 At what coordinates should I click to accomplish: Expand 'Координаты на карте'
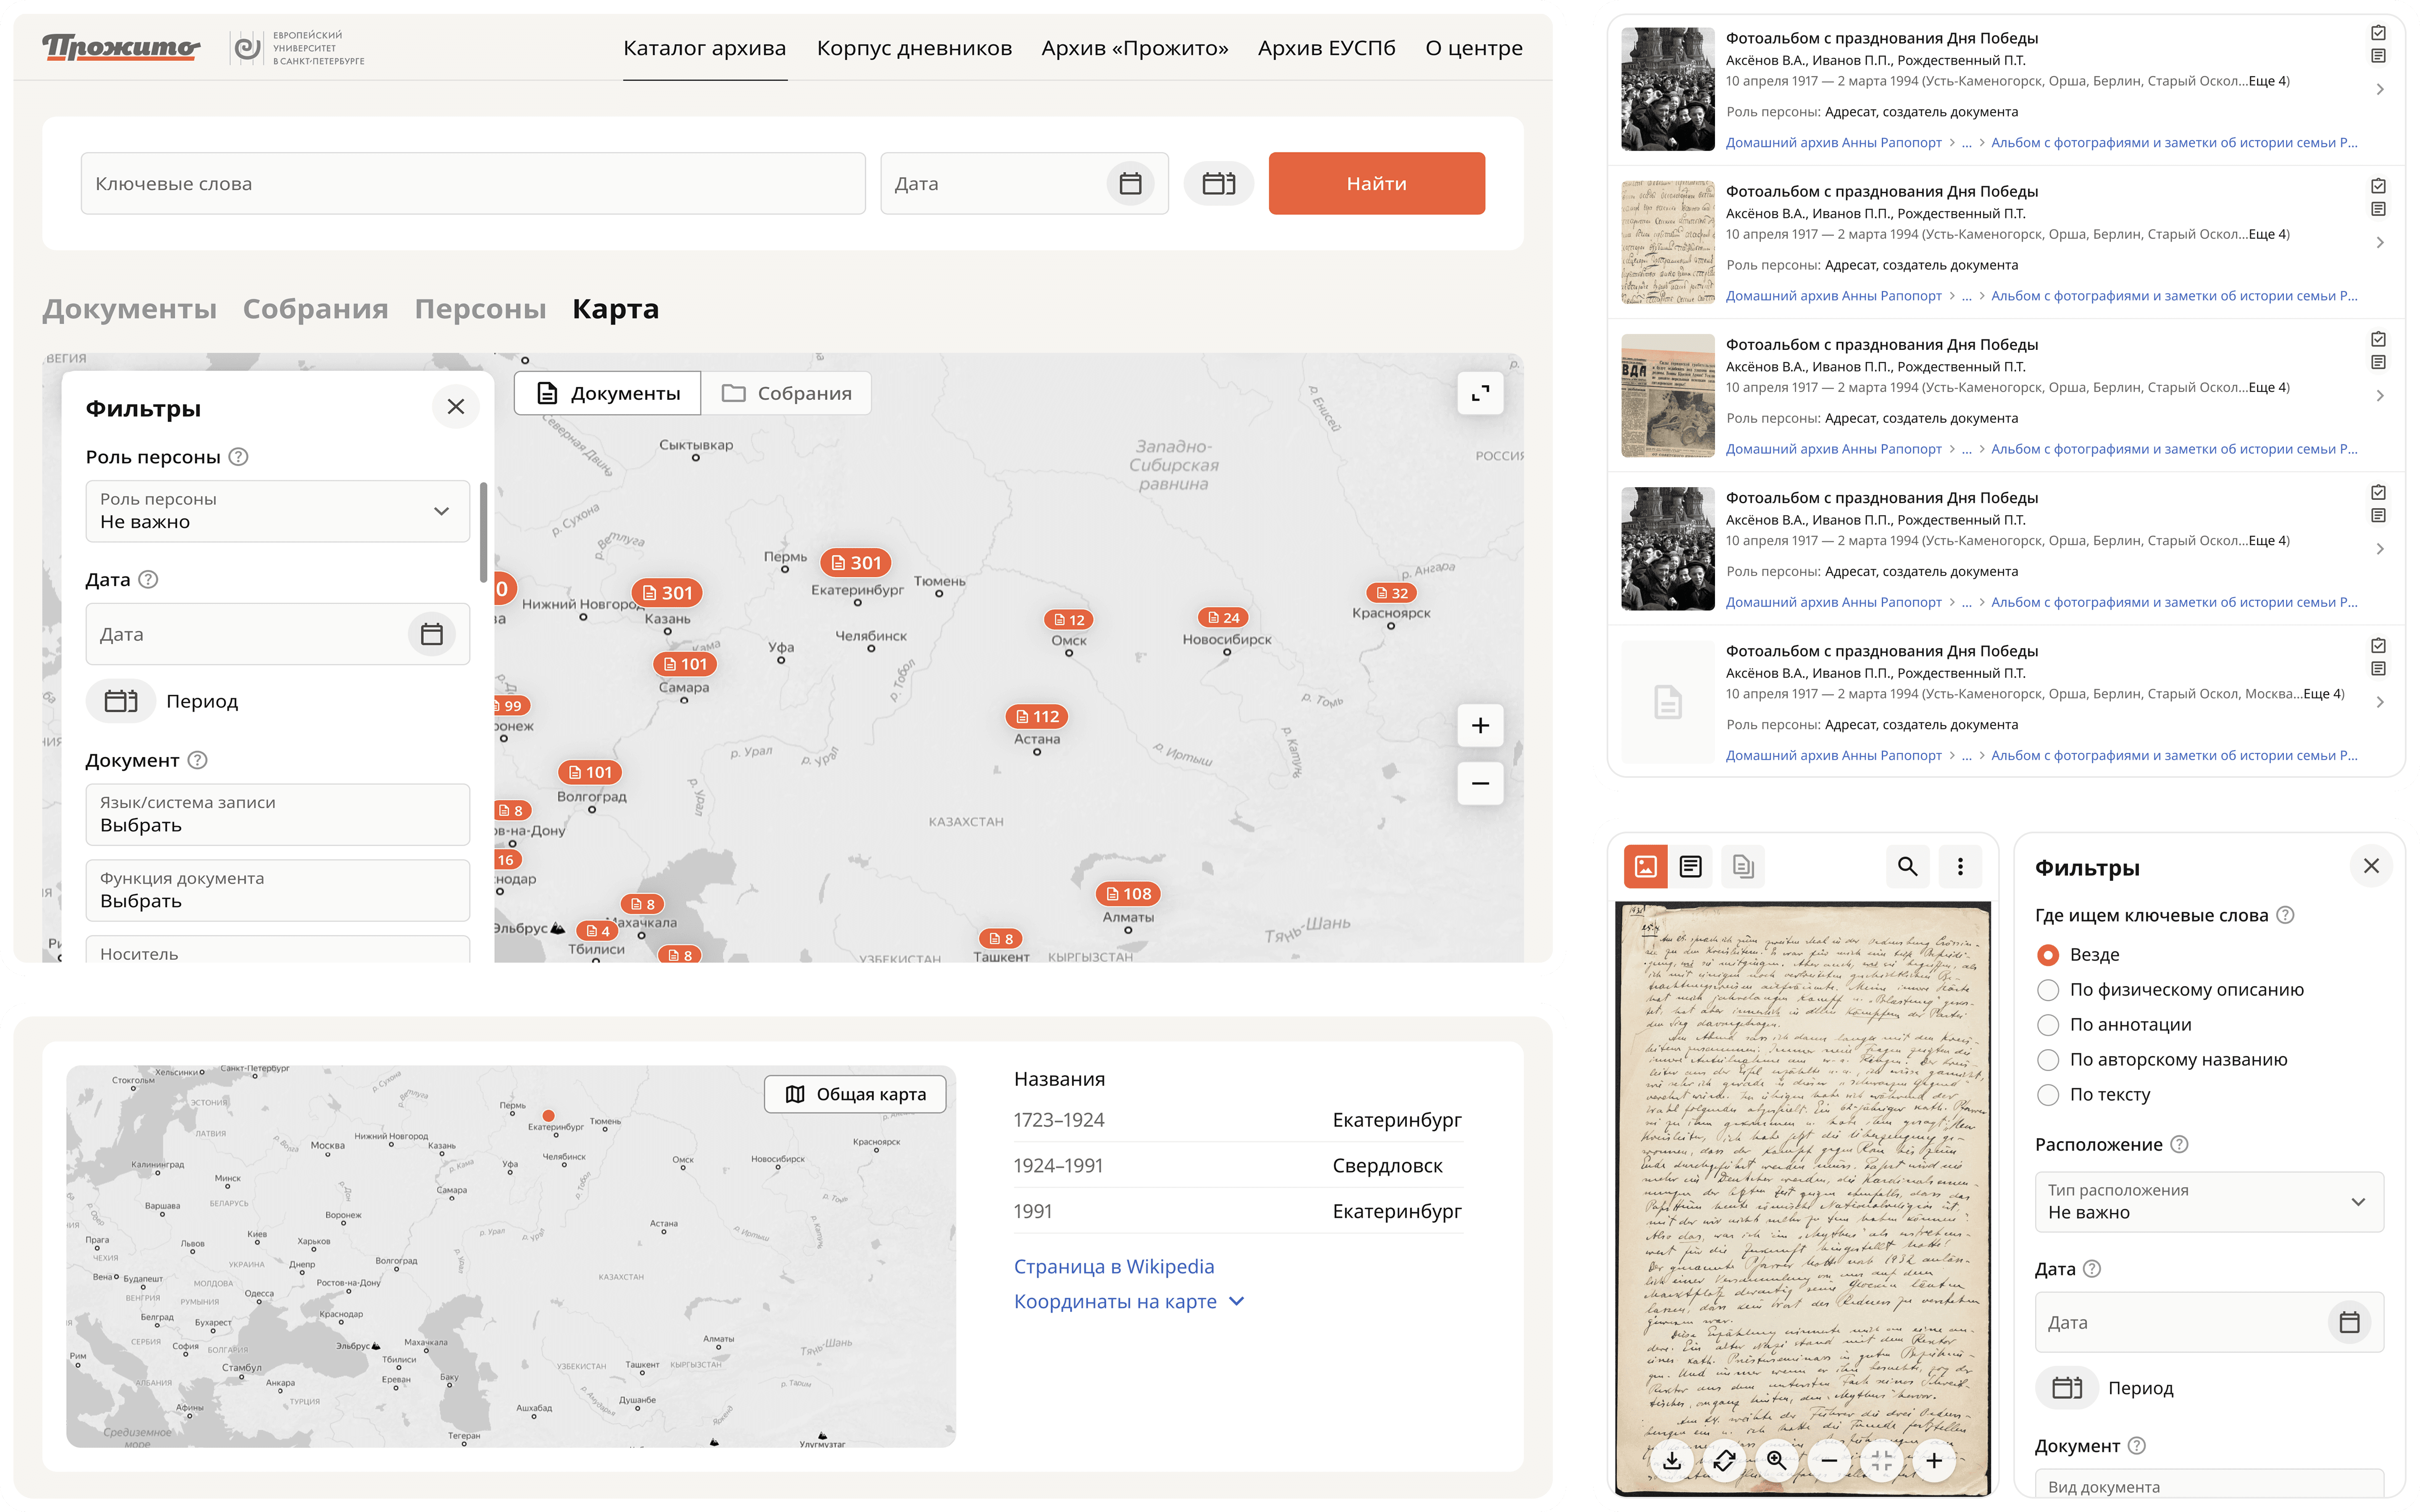(x=1128, y=1301)
